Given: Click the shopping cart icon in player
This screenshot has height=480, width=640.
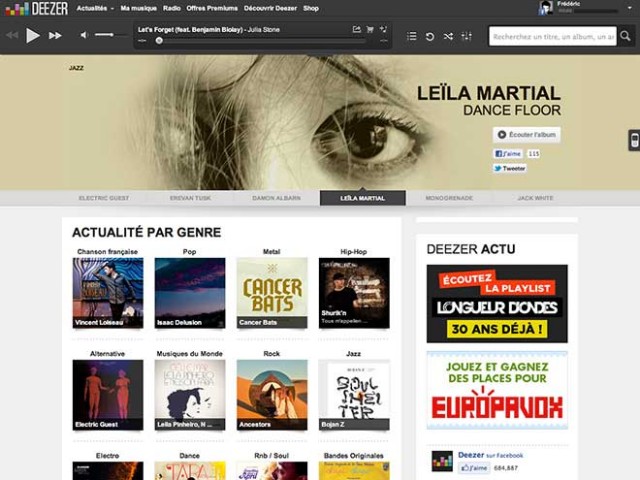Looking at the screenshot, I should pos(370,29).
